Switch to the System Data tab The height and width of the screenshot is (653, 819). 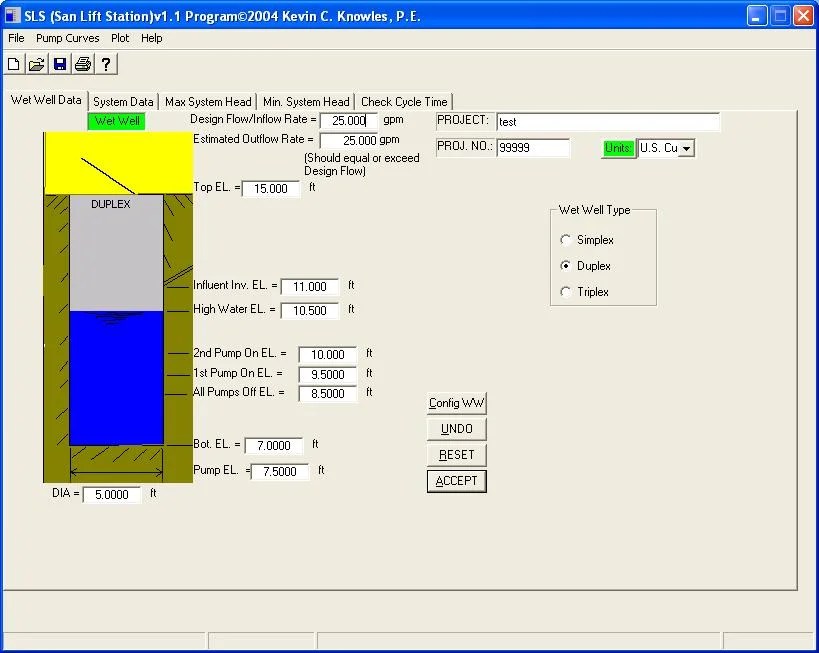point(123,101)
